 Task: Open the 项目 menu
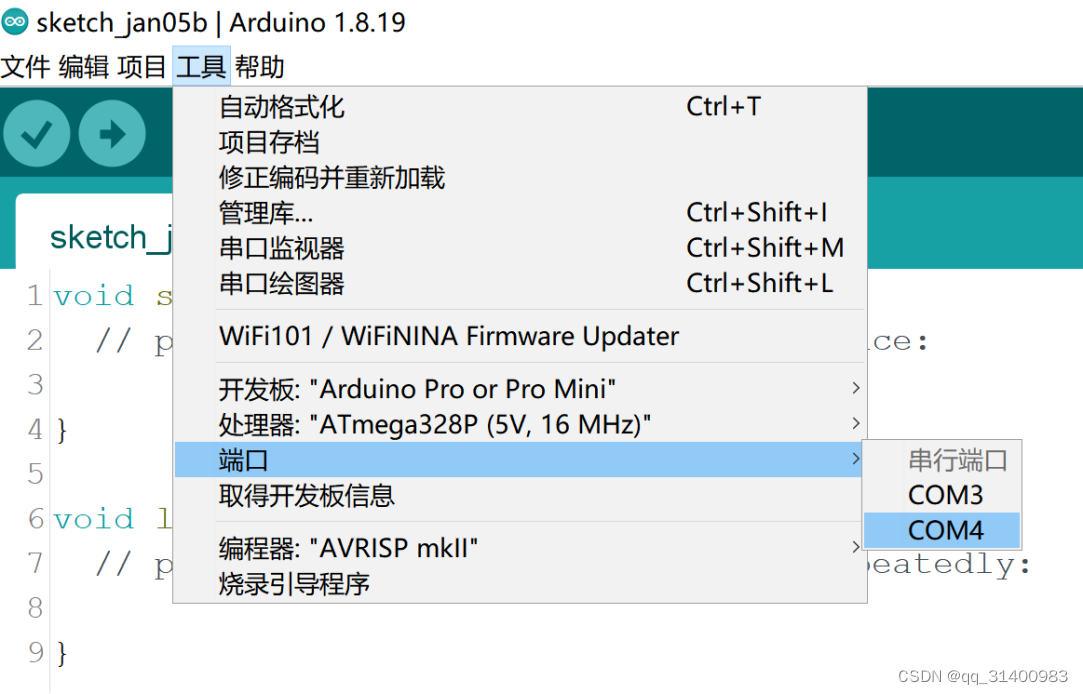[142, 67]
